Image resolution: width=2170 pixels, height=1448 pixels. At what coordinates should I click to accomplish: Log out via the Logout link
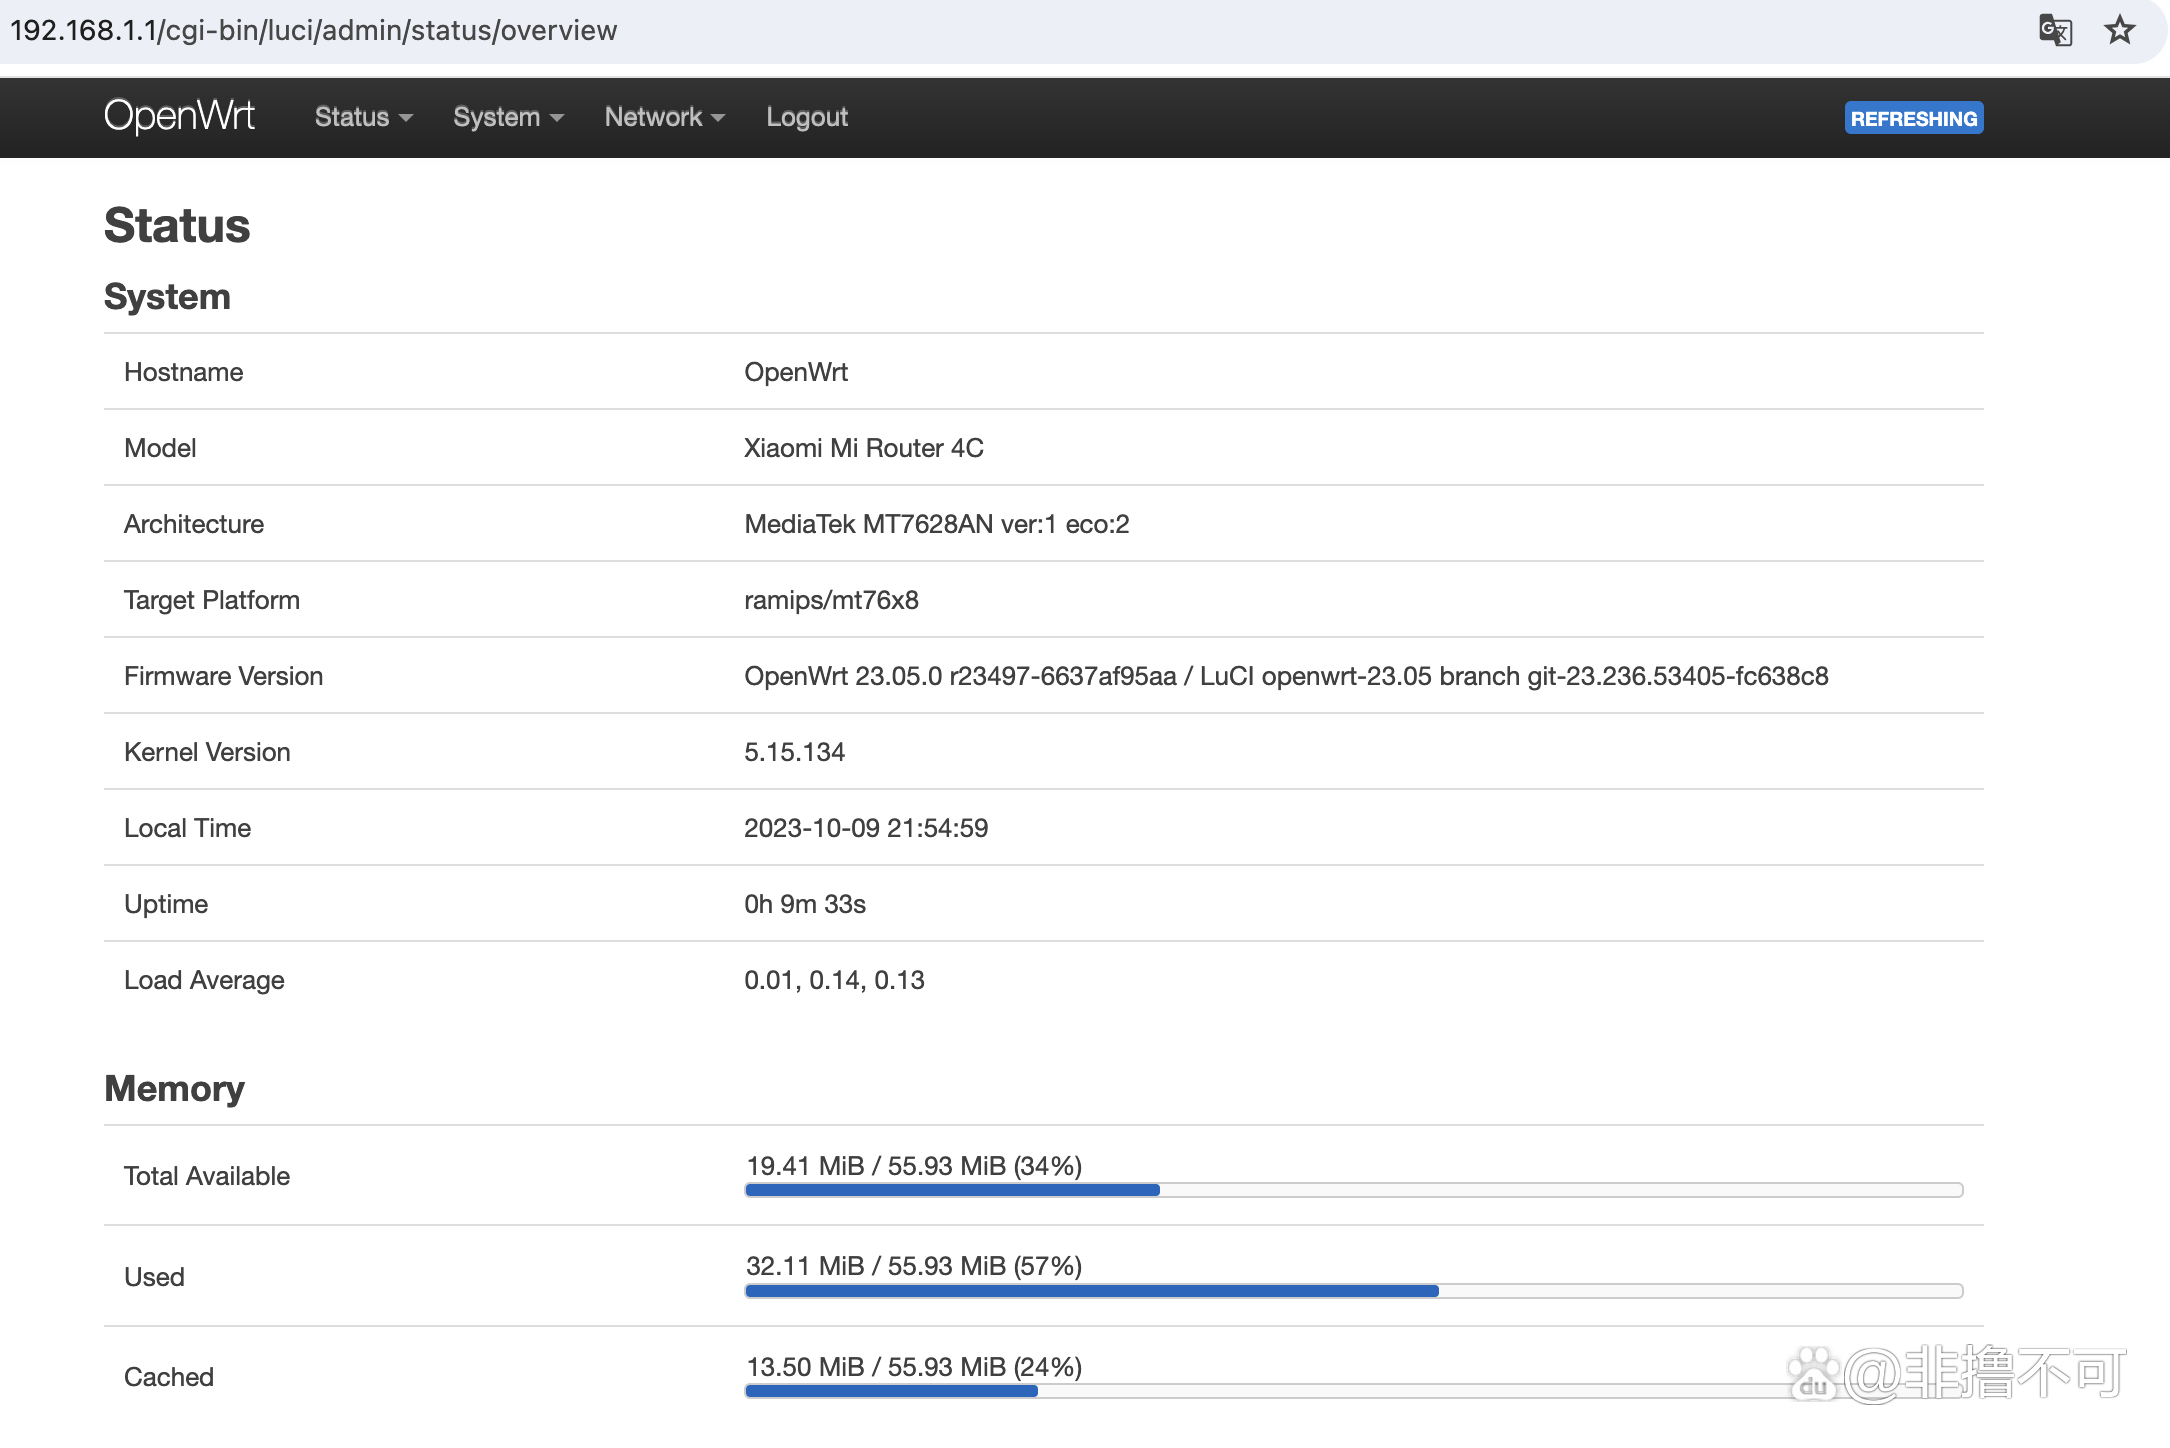[x=807, y=117]
